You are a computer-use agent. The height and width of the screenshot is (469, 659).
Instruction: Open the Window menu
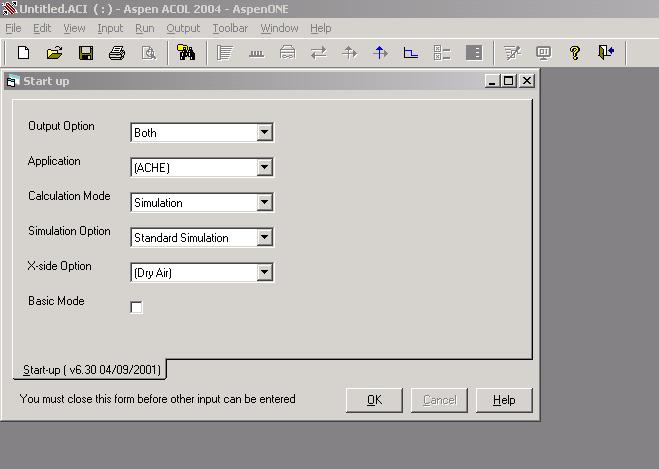(x=279, y=28)
